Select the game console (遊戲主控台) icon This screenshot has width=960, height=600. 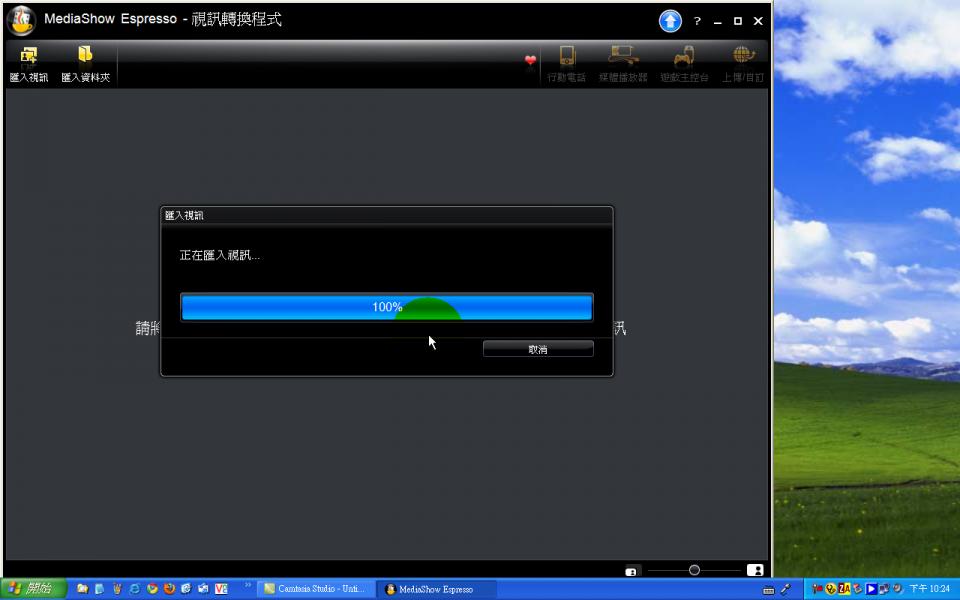(x=684, y=56)
